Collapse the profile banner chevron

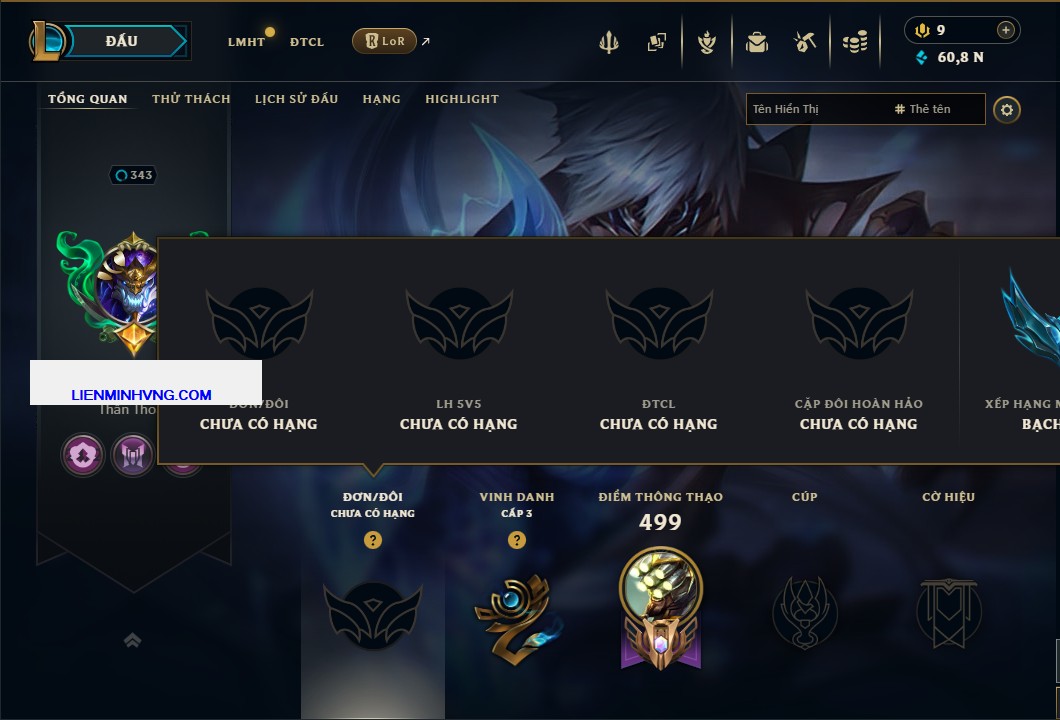point(132,640)
